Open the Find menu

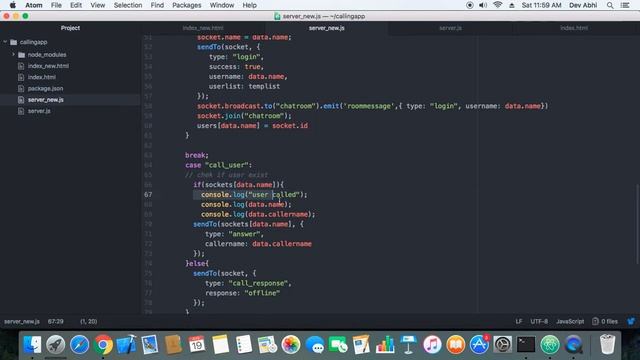coord(157,5)
